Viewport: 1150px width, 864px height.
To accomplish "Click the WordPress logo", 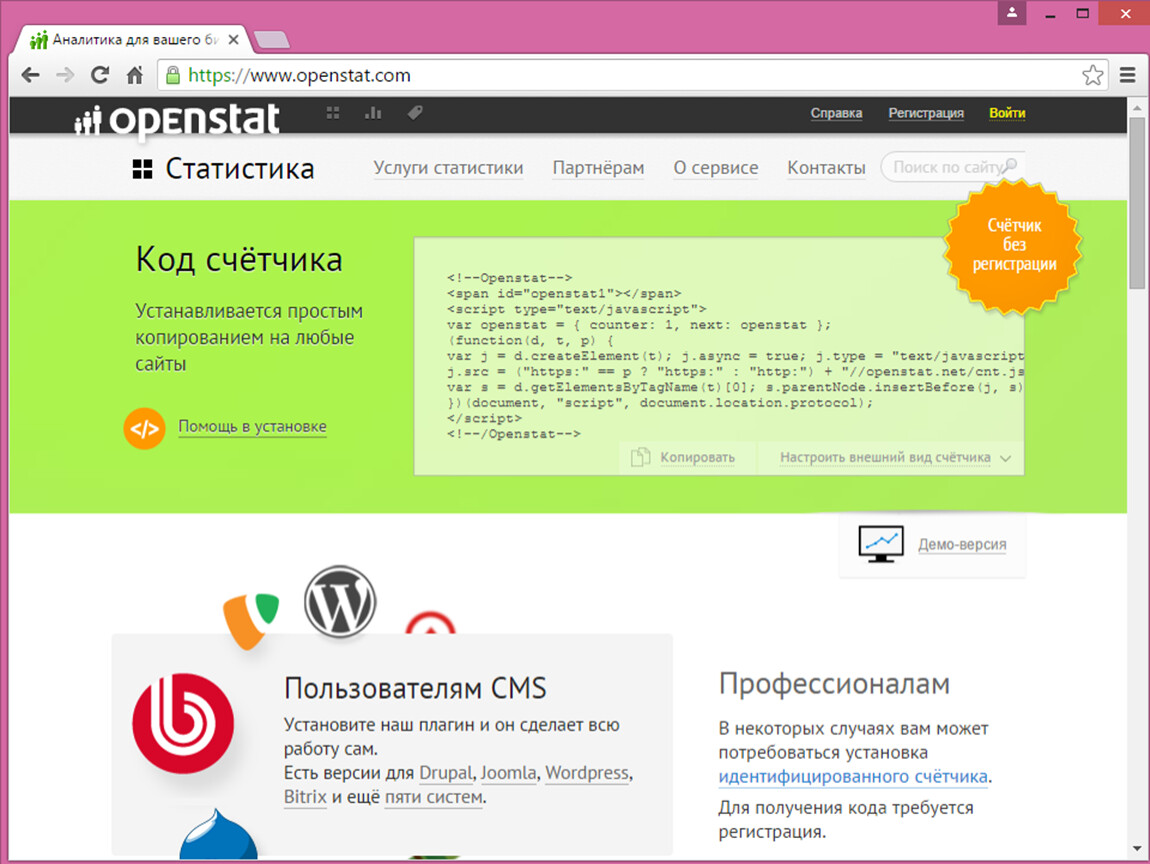I will point(340,601).
